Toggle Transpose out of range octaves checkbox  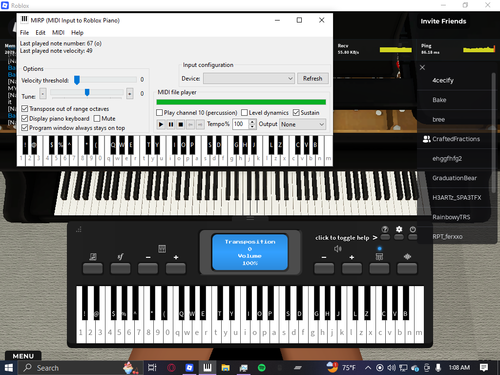point(25,109)
